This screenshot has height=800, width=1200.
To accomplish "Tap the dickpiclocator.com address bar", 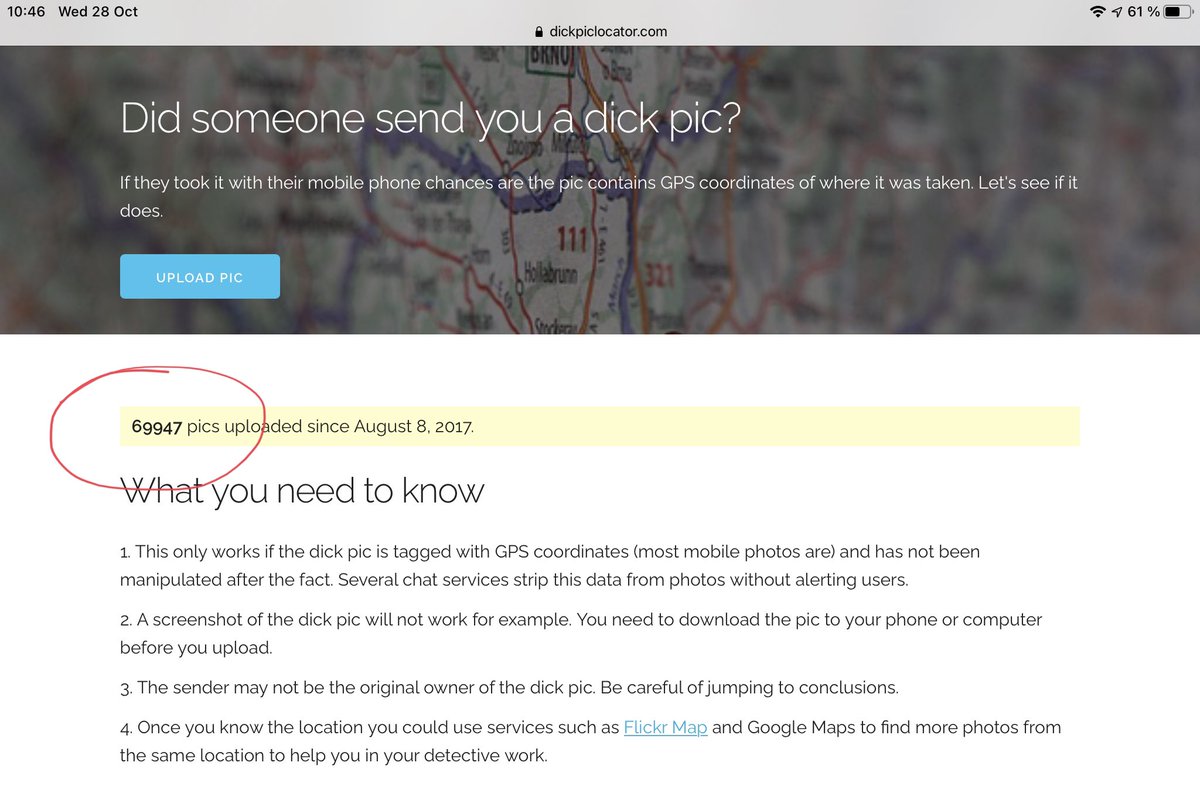I will 600,31.
